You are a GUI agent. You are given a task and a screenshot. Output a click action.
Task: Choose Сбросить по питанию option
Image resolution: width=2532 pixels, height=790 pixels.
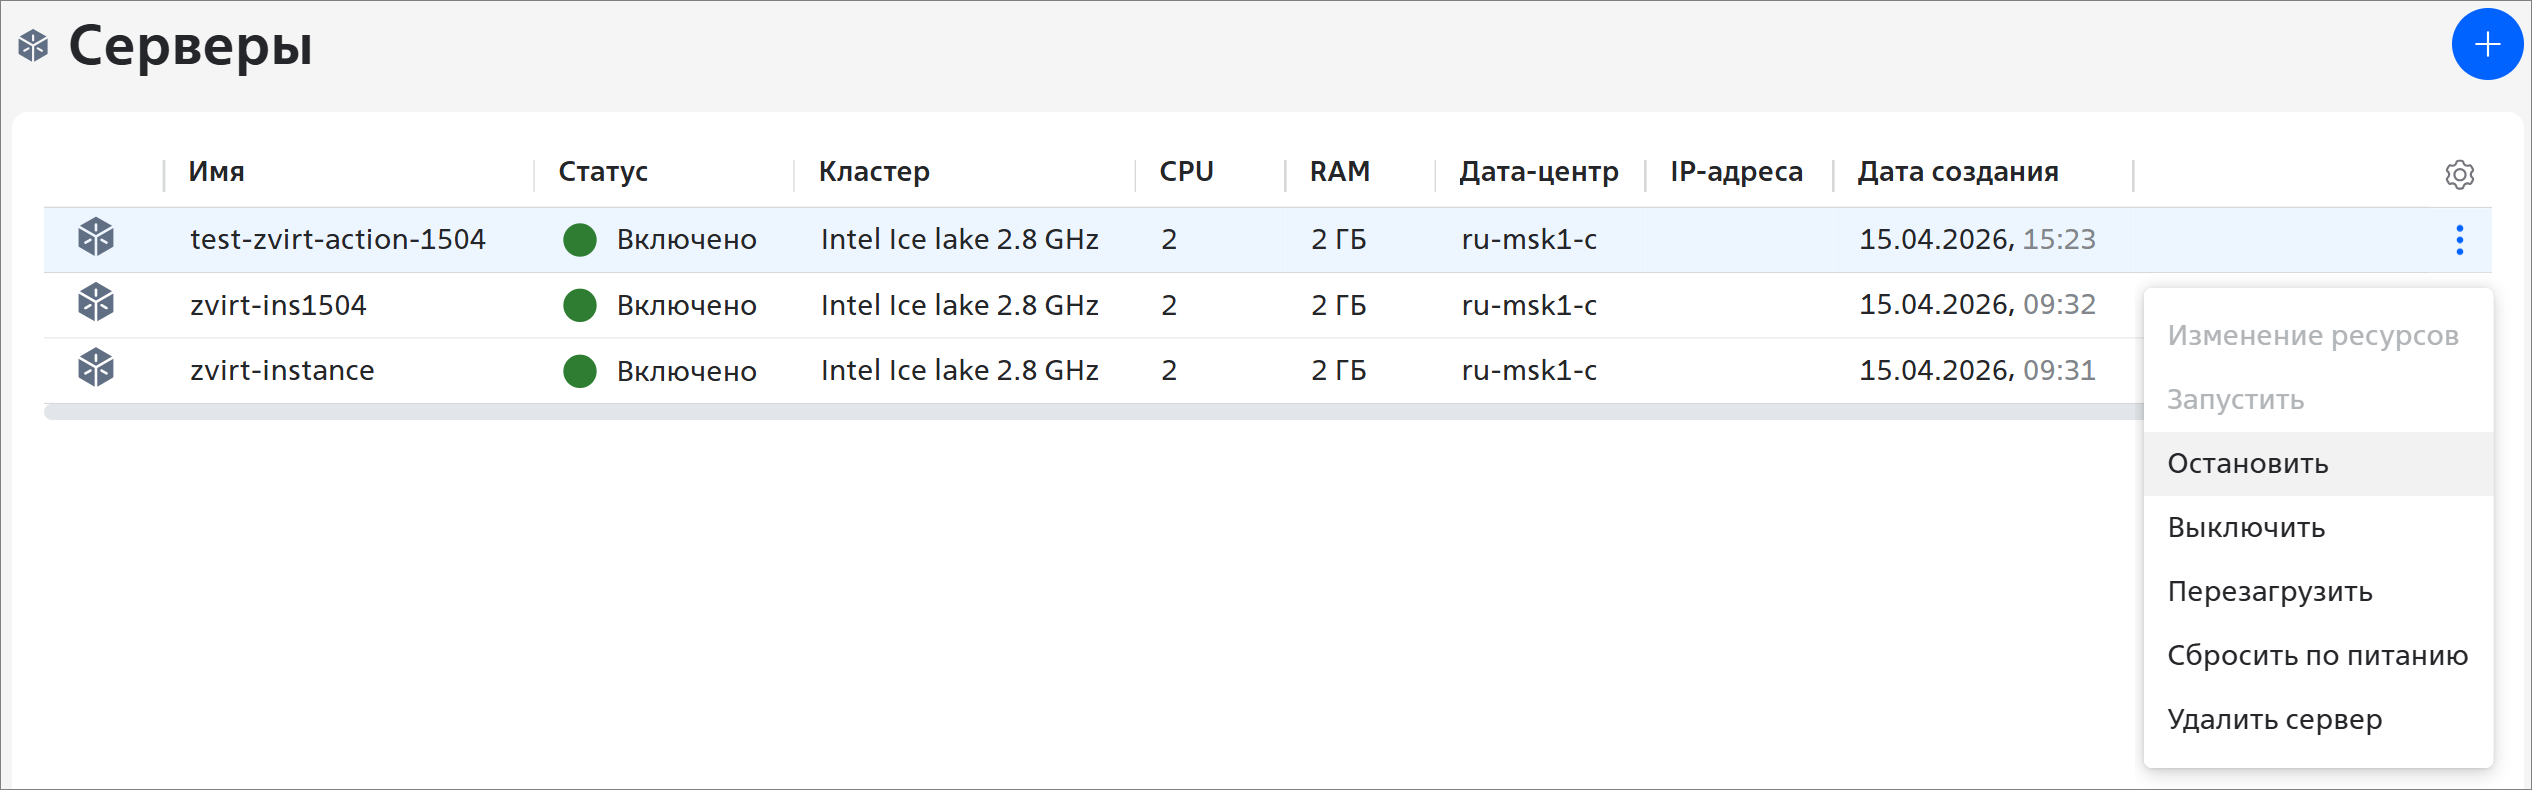2317,656
